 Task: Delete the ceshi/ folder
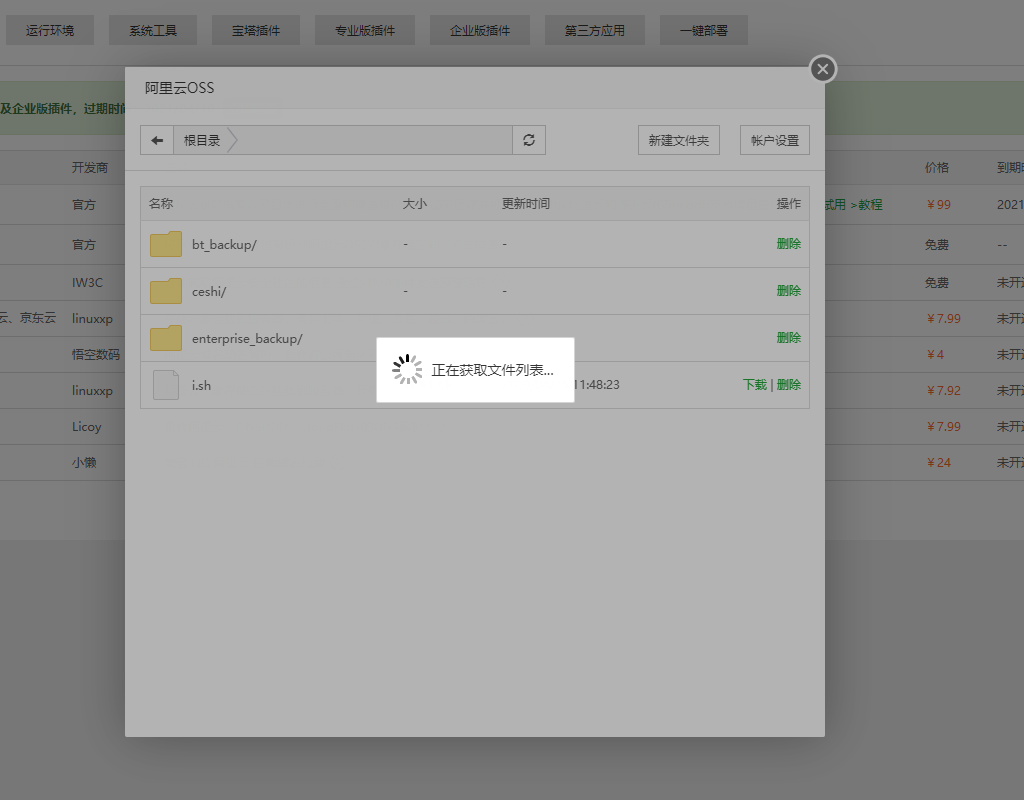click(788, 291)
